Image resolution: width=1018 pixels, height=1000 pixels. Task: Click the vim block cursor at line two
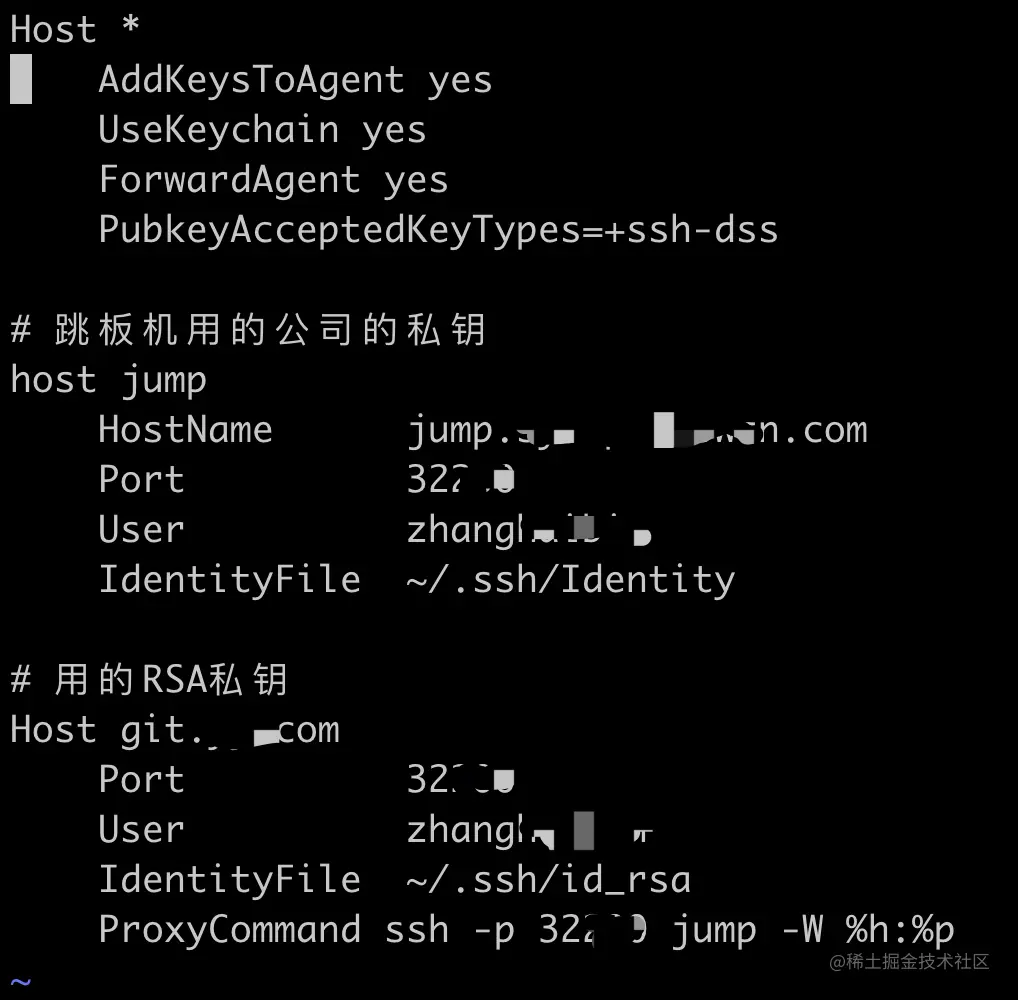tap(21, 80)
